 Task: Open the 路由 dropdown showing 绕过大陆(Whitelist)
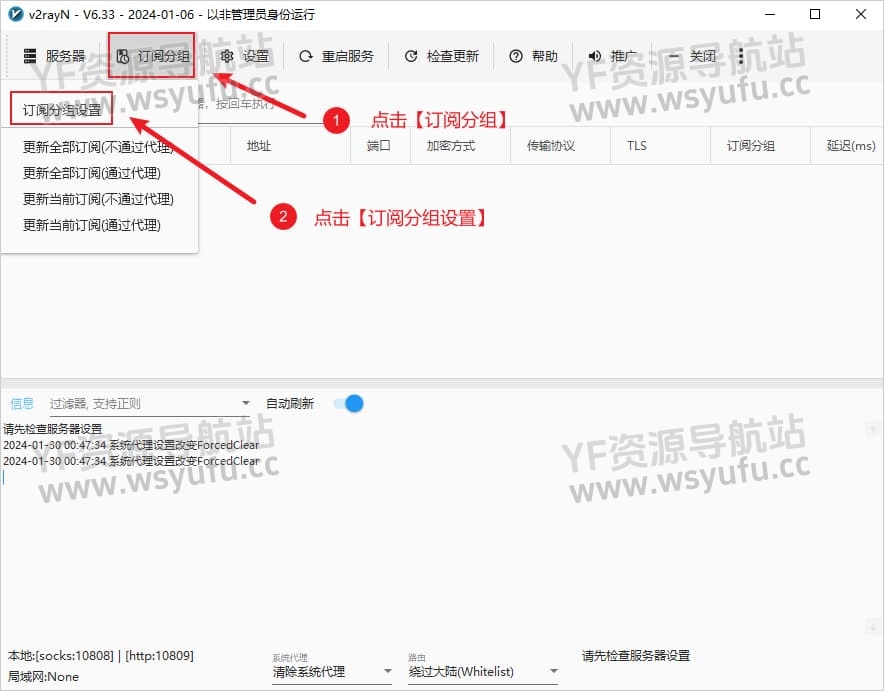point(483,671)
